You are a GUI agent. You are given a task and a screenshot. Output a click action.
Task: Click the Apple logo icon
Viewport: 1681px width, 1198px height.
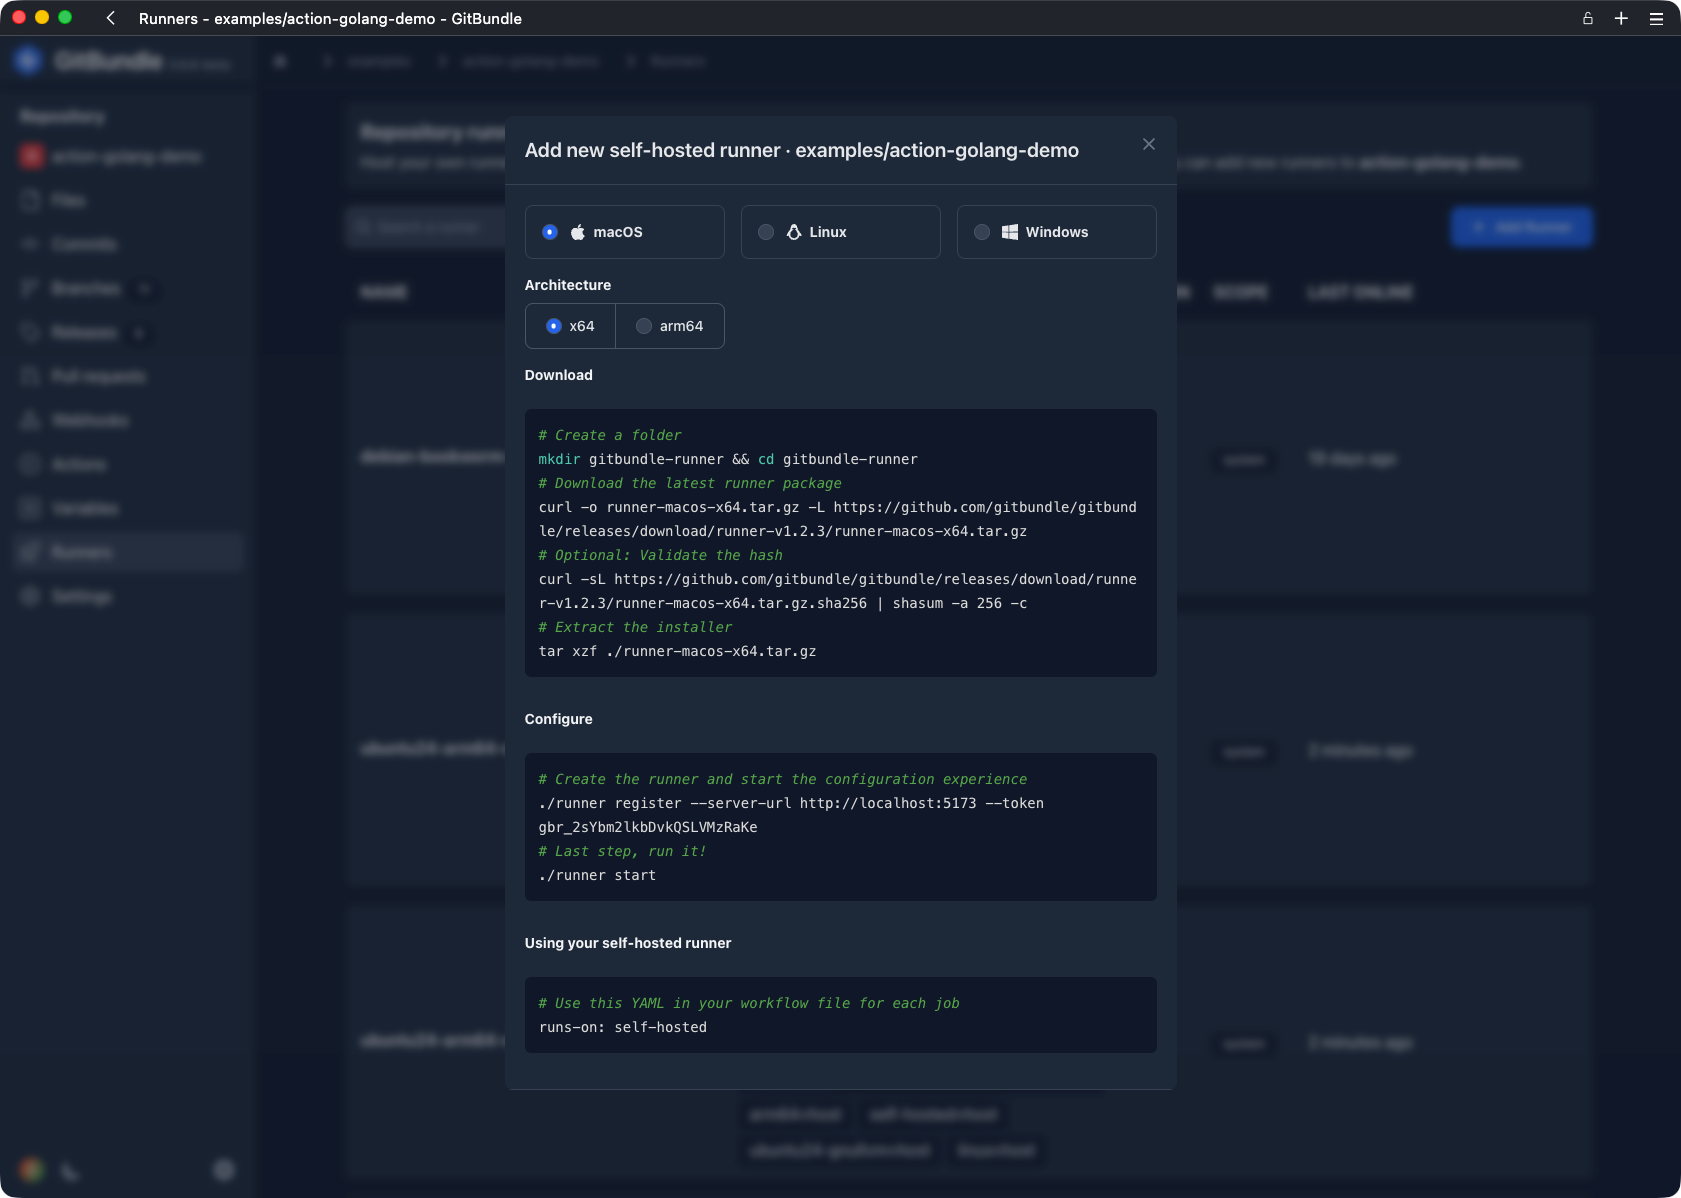tap(578, 232)
